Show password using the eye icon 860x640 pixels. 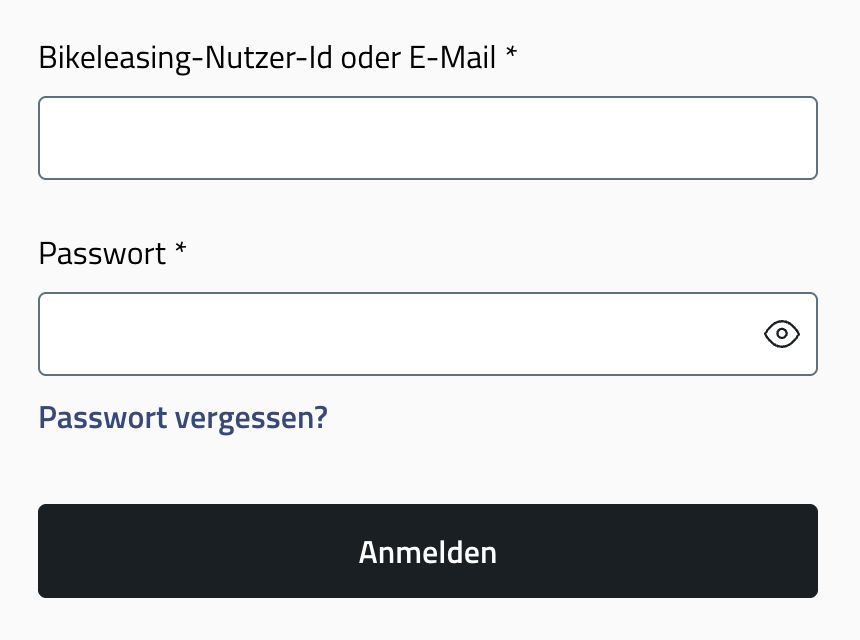782,334
